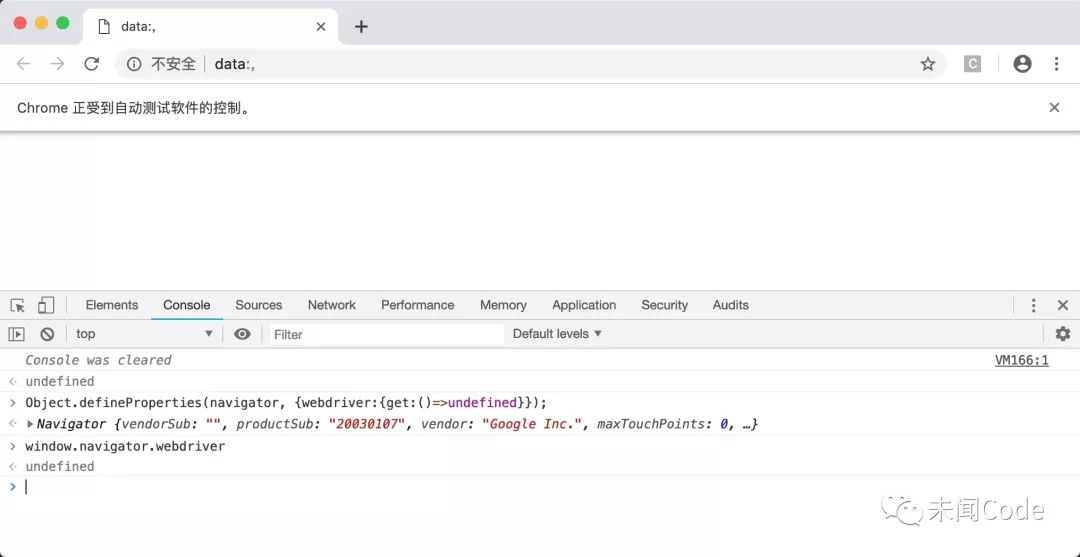Show the console sidebar panel icon
Viewport: 1080px width, 557px height.
tap(17, 334)
